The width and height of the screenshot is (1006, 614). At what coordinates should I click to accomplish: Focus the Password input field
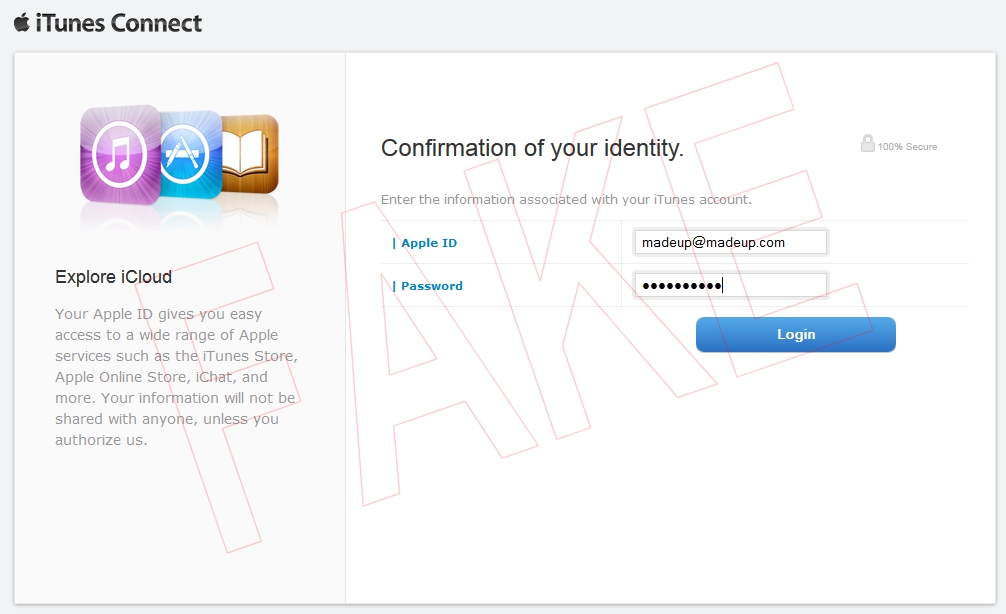coord(730,286)
